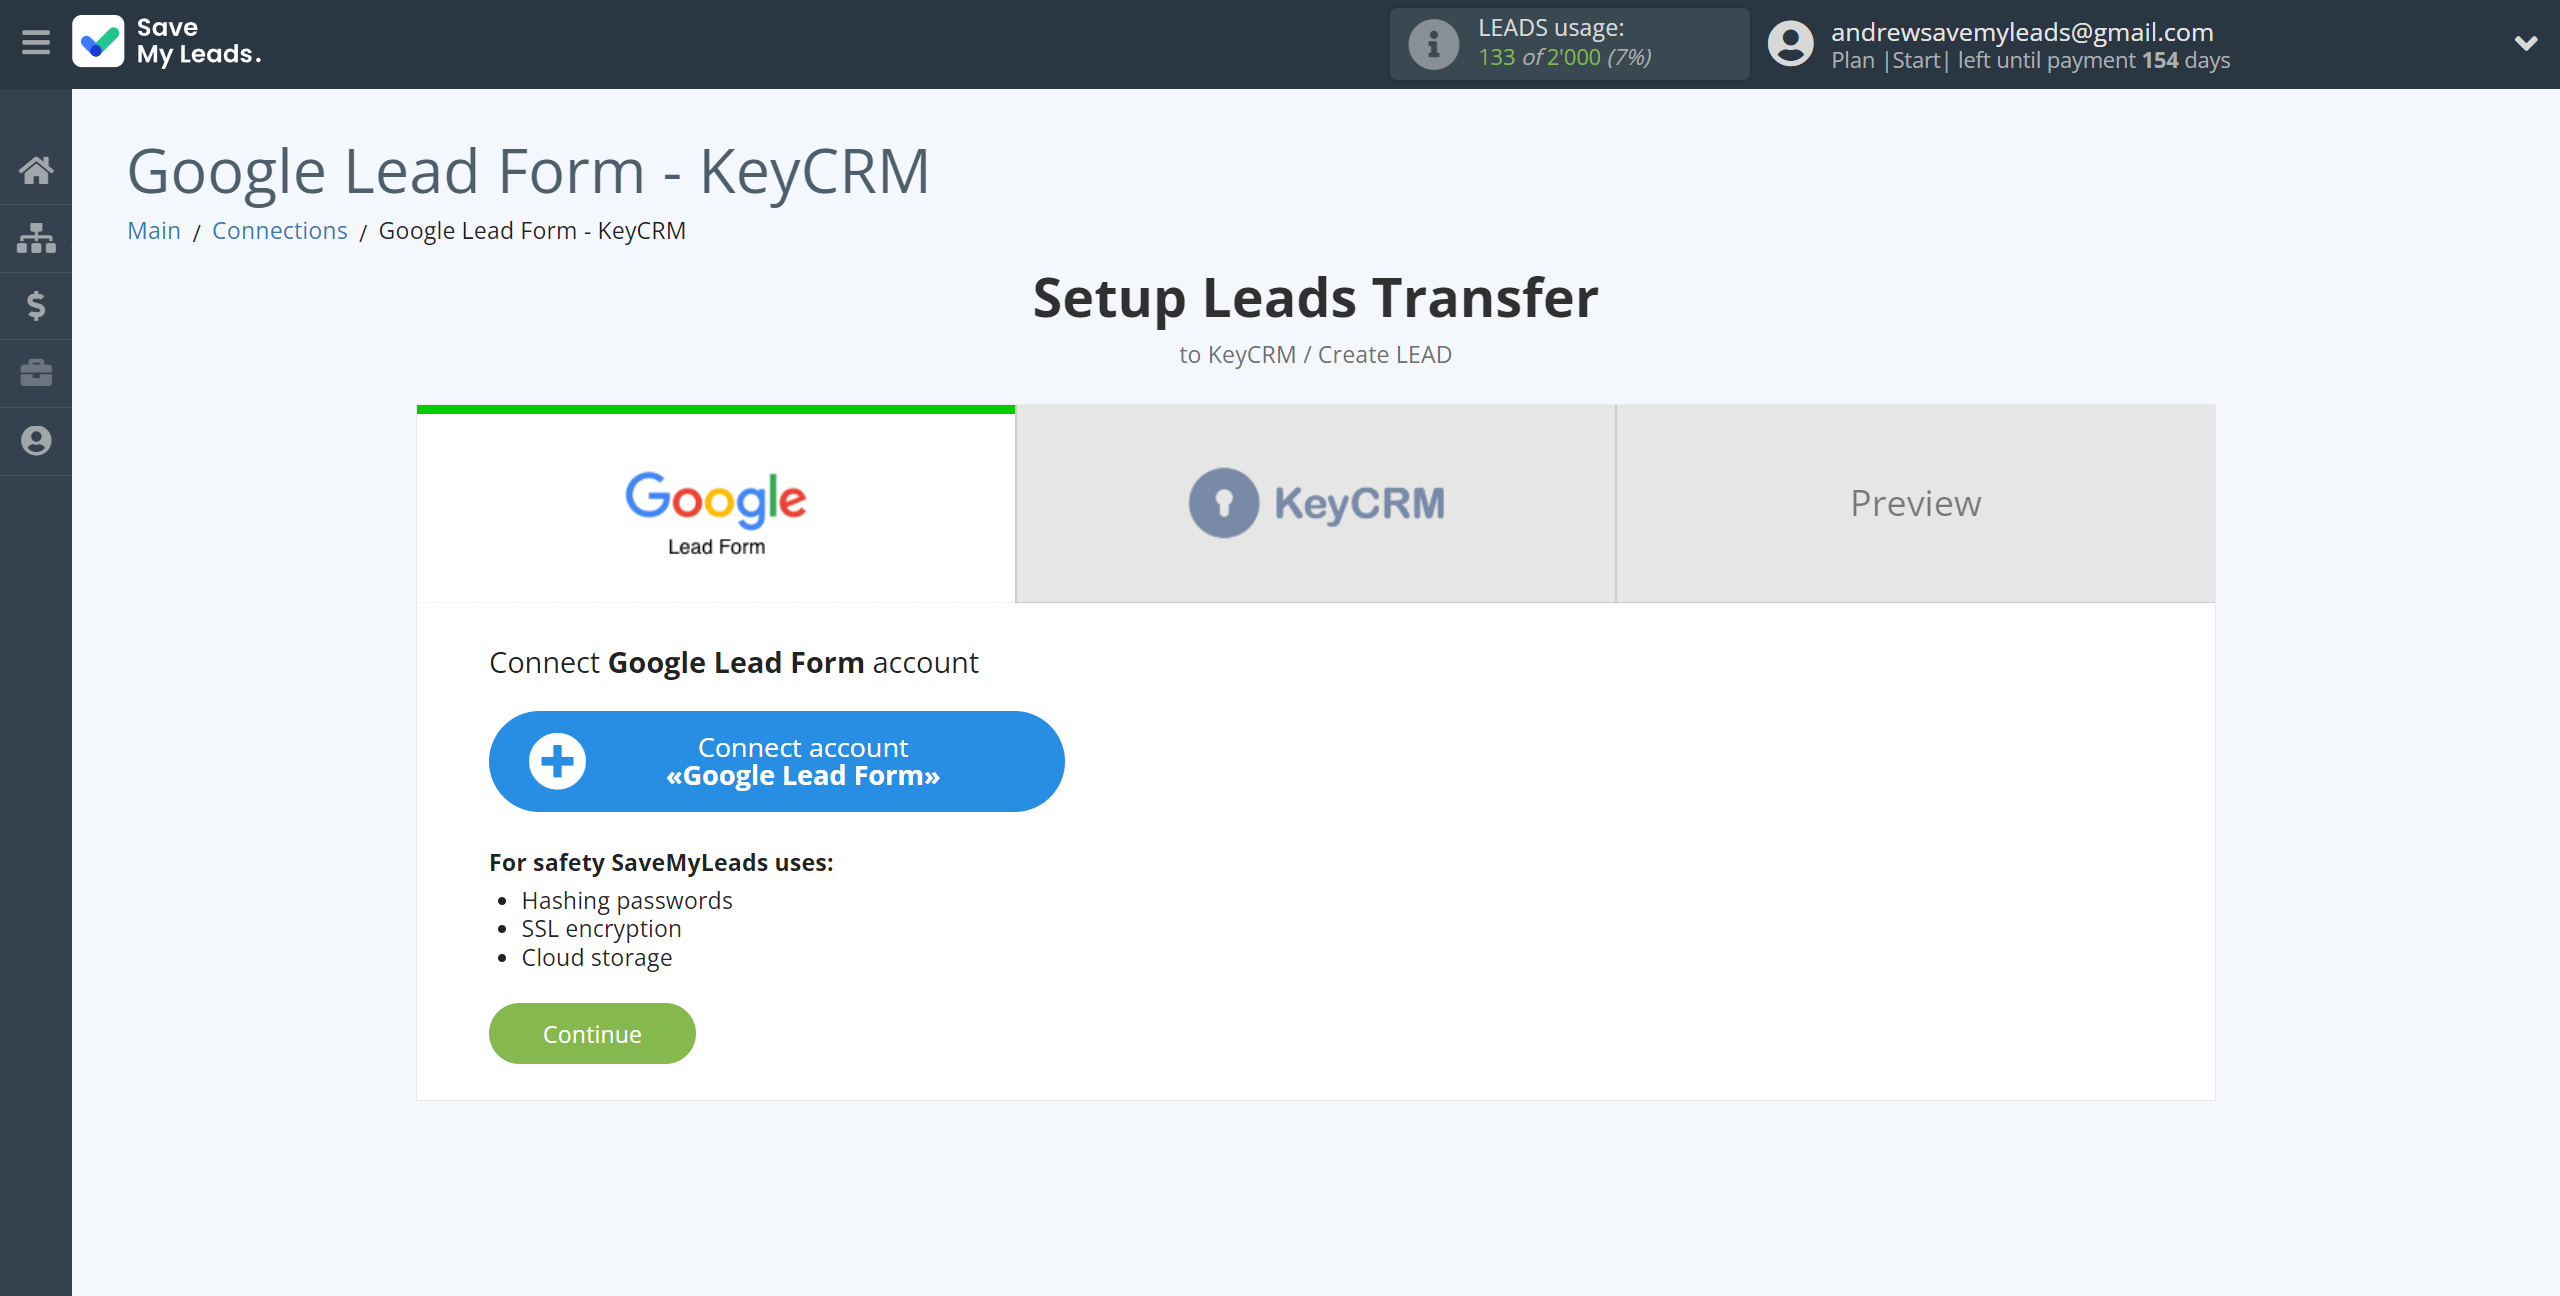Click the KeyCRM setup step panel
The width and height of the screenshot is (2560, 1296).
coord(1316,503)
